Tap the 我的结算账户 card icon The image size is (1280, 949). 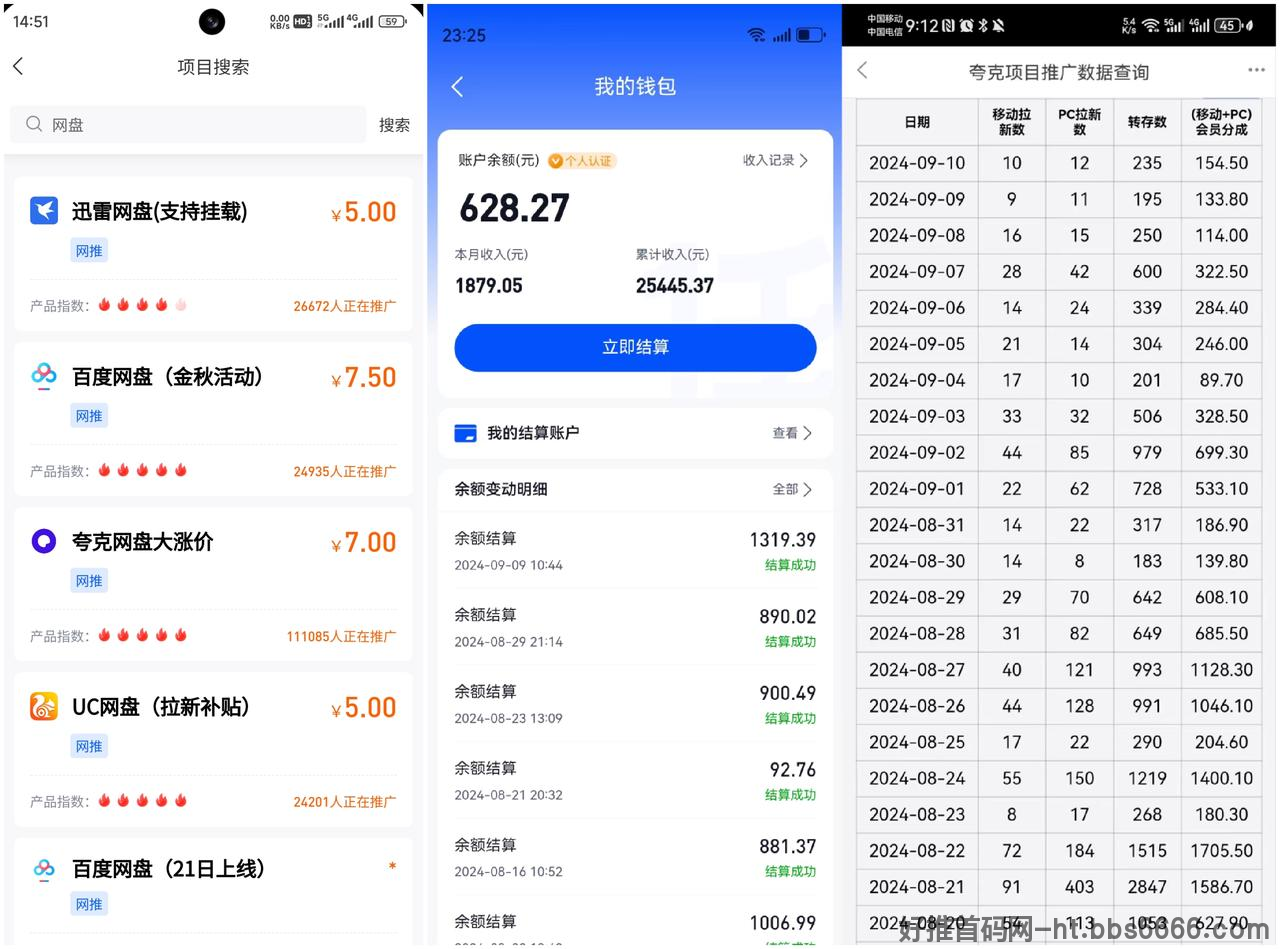[465, 433]
